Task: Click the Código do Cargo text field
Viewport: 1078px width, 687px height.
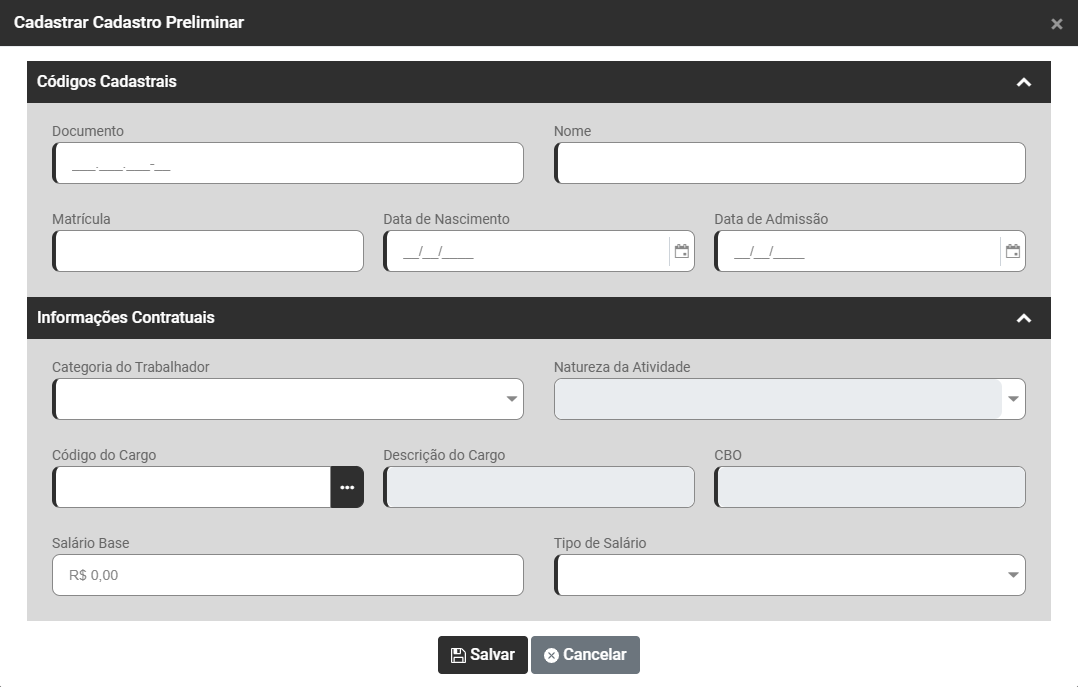Action: [192, 487]
